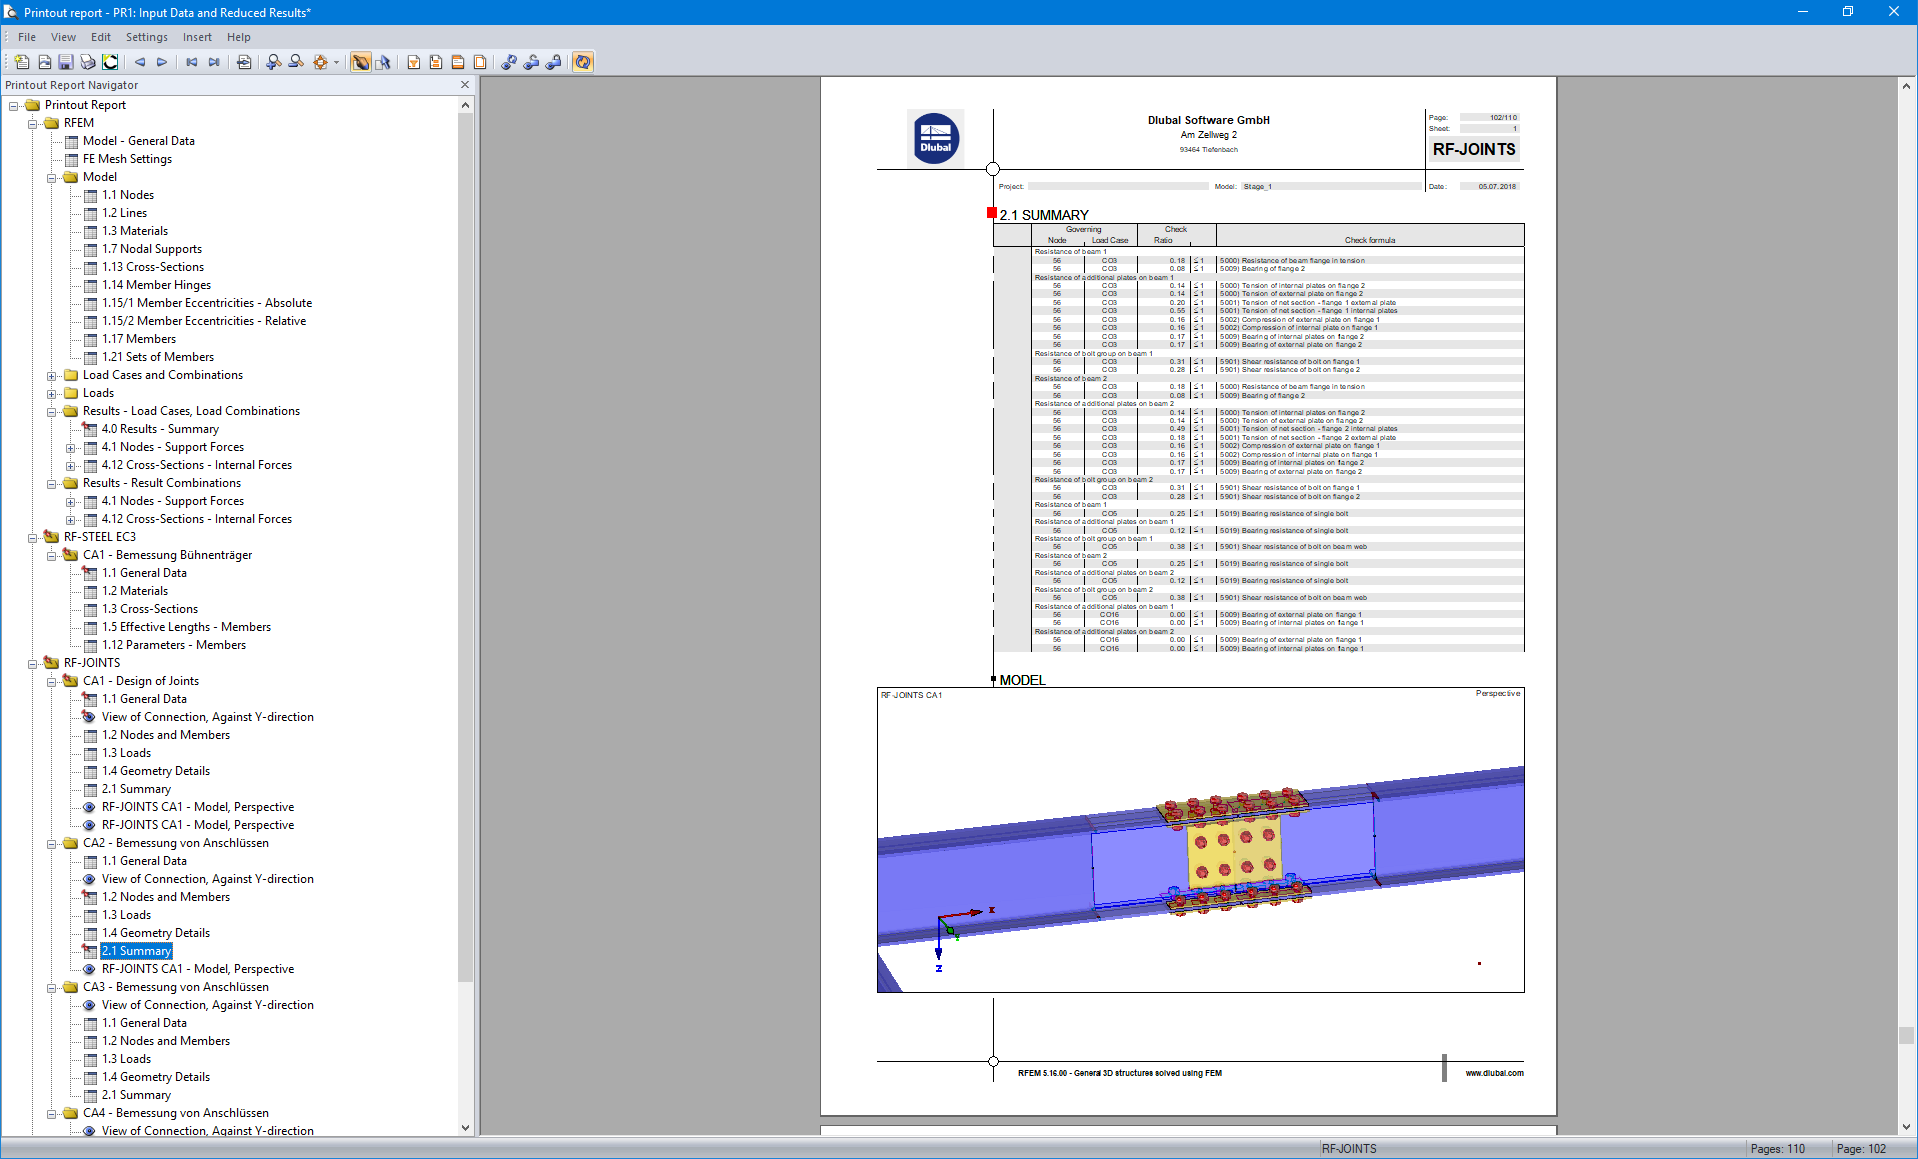Select RF-JOINTS CA1 - Model, Perspective under CA2
The width and height of the screenshot is (1918, 1159).
click(x=198, y=969)
